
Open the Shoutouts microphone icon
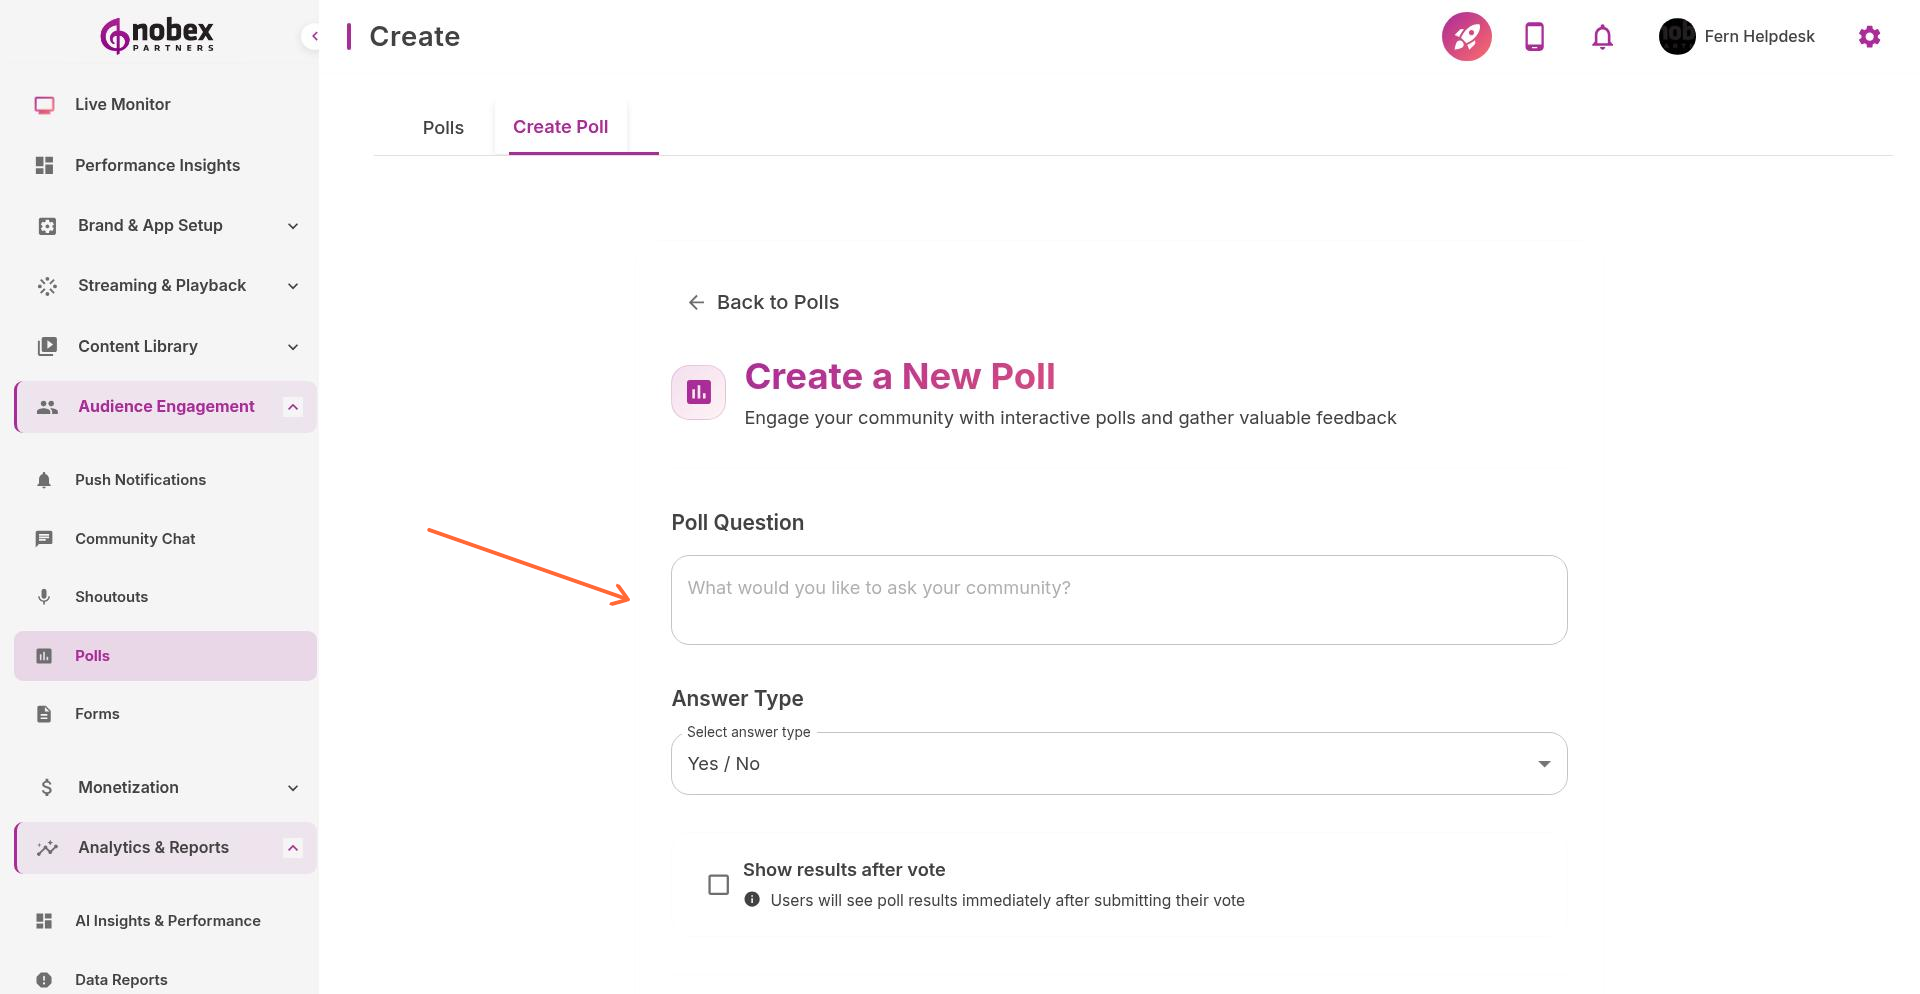coord(44,596)
